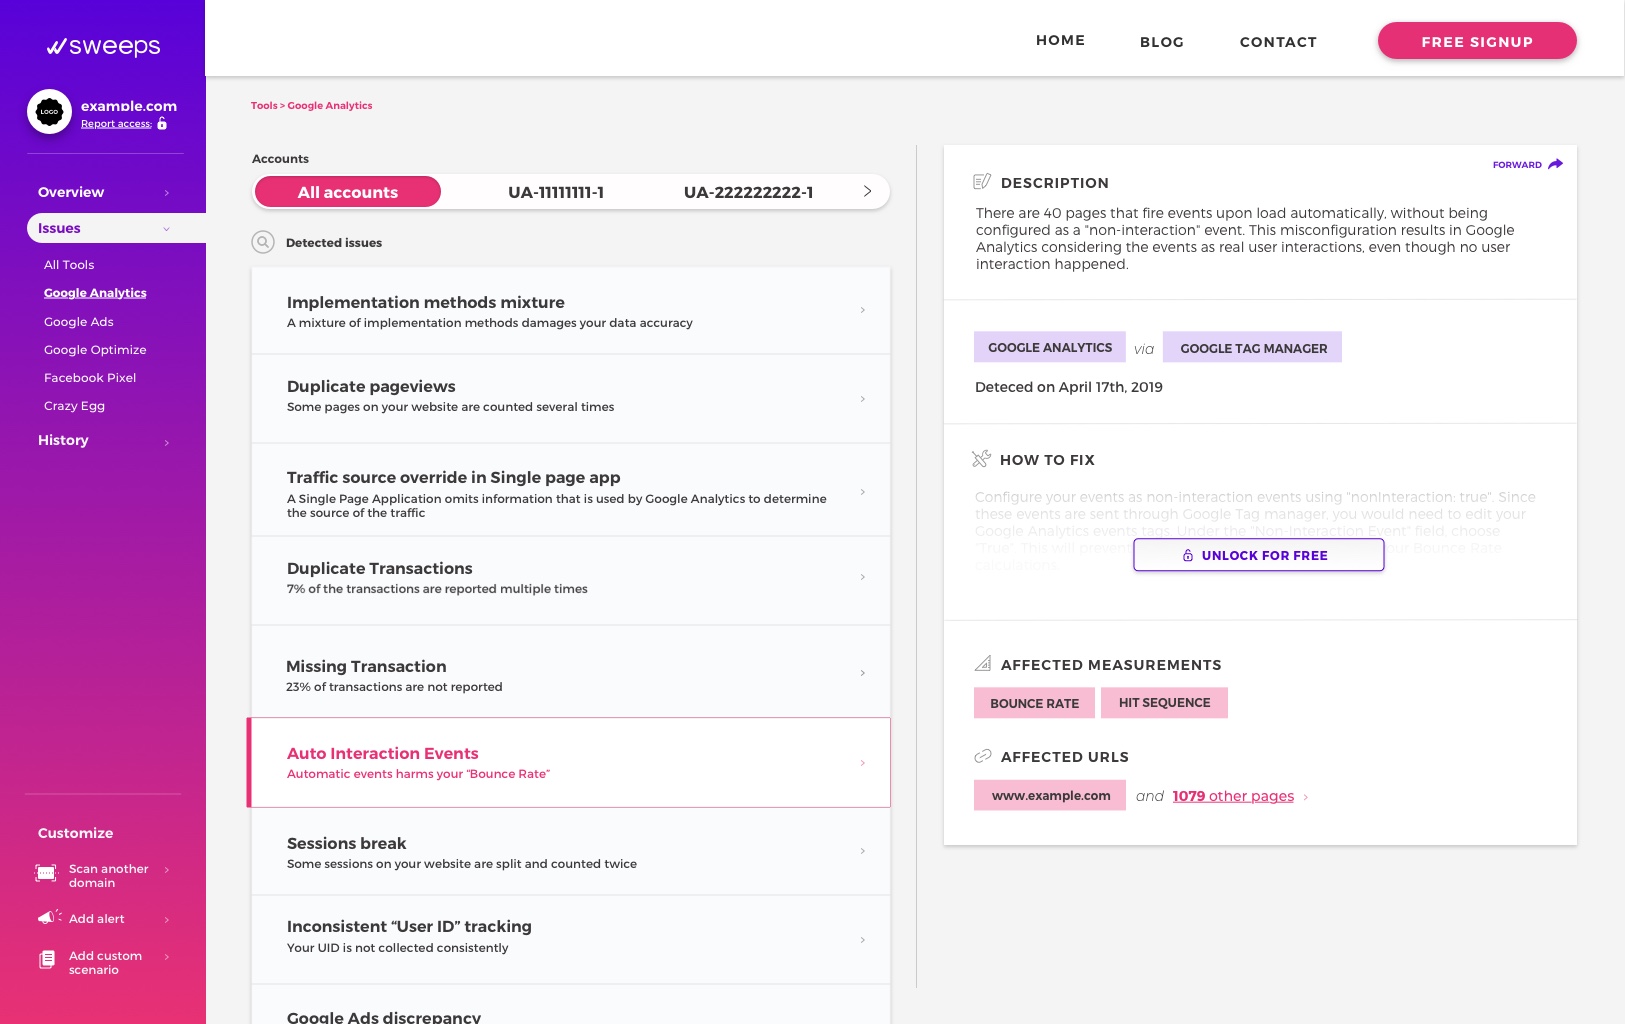Viewport: 1625px width, 1024px height.
Task: Click the Google Tag Manager tag
Action: pos(1253,347)
